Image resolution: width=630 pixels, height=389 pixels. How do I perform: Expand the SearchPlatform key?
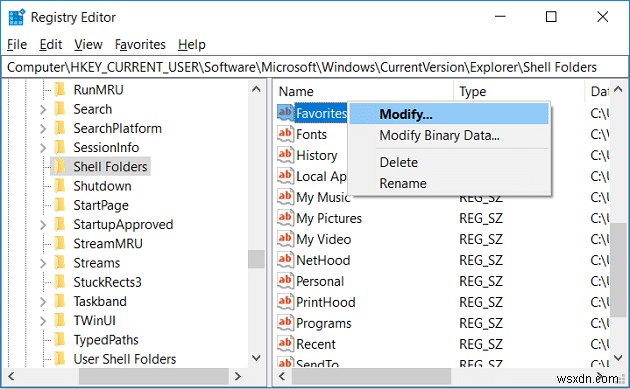click(43, 129)
